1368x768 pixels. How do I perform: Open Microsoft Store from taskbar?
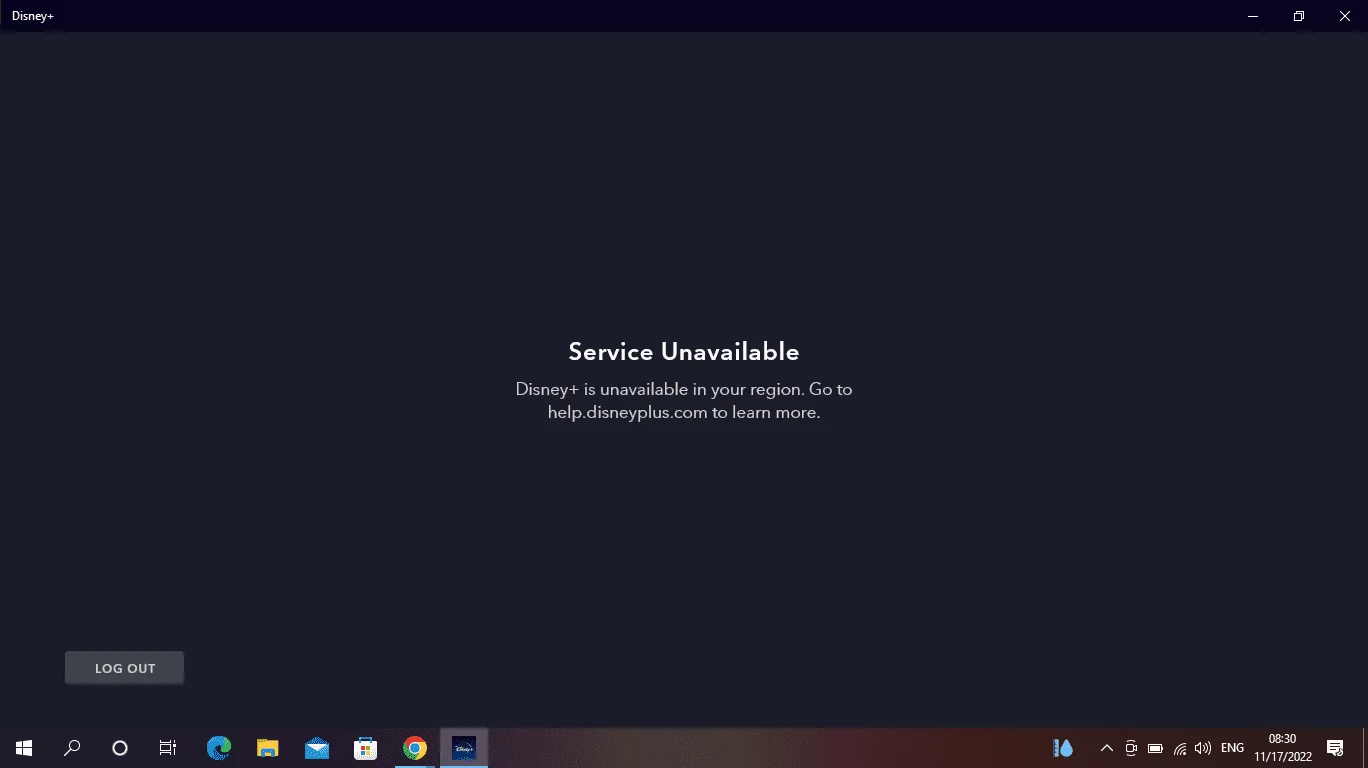pyautogui.click(x=366, y=748)
